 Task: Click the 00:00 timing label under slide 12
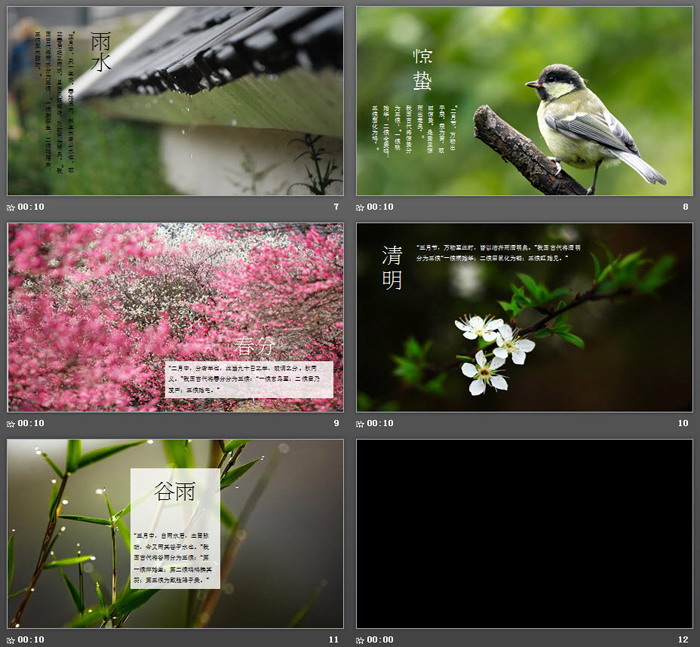pos(380,639)
